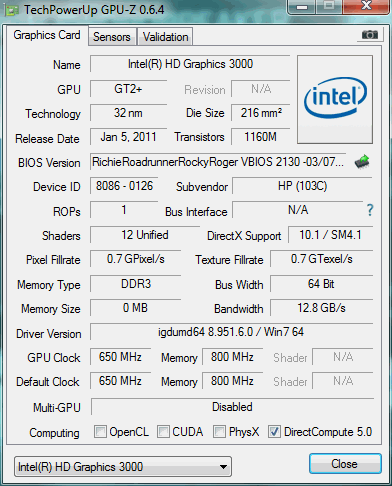Click the camera screenshot icon
Viewport: 392px width, 486px height.
[x=370, y=34]
